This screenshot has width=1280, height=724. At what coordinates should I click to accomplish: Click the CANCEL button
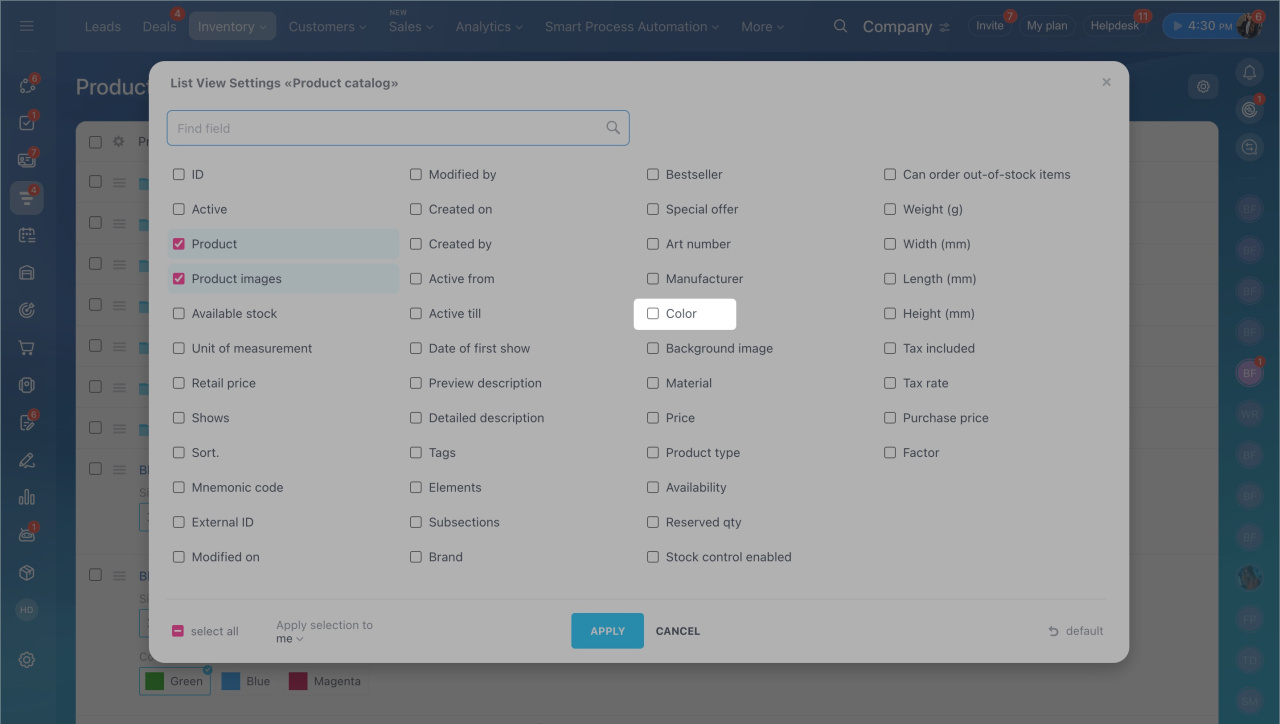click(677, 631)
